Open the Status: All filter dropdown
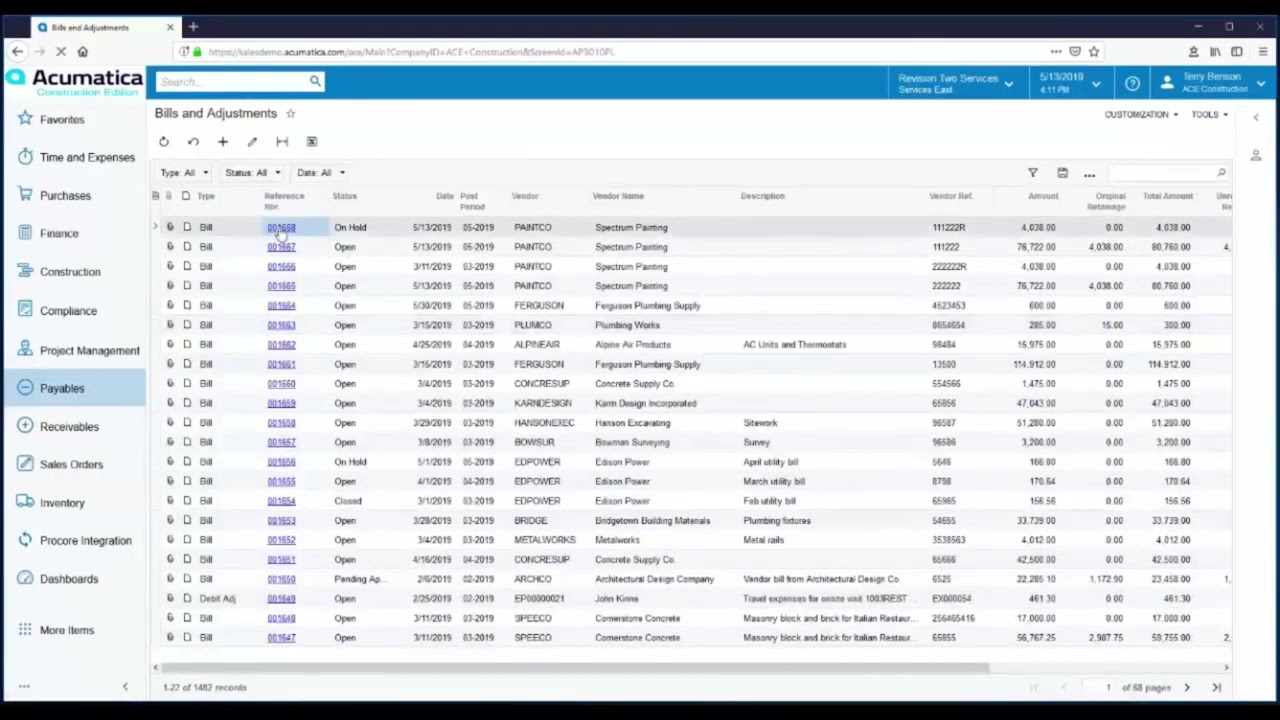This screenshot has width=1280, height=720. [253, 173]
